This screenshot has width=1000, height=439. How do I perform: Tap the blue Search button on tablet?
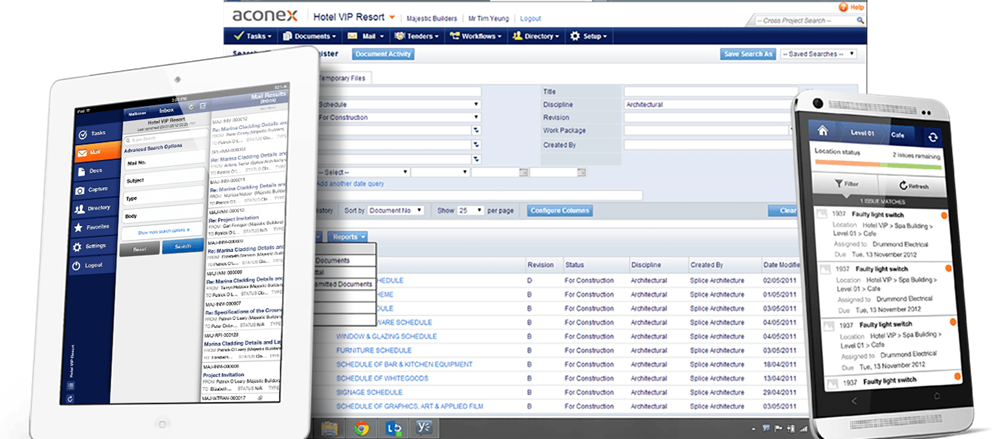coord(183,246)
